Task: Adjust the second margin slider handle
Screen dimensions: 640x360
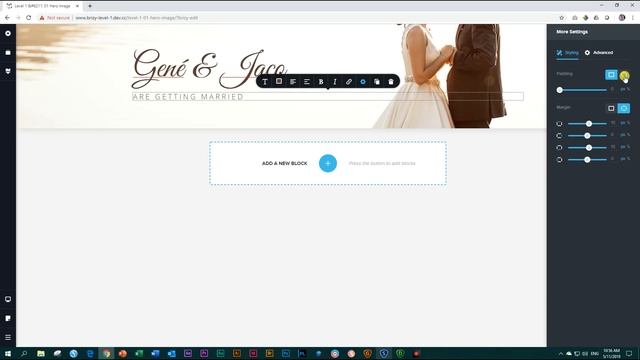Action: [587, 136]
